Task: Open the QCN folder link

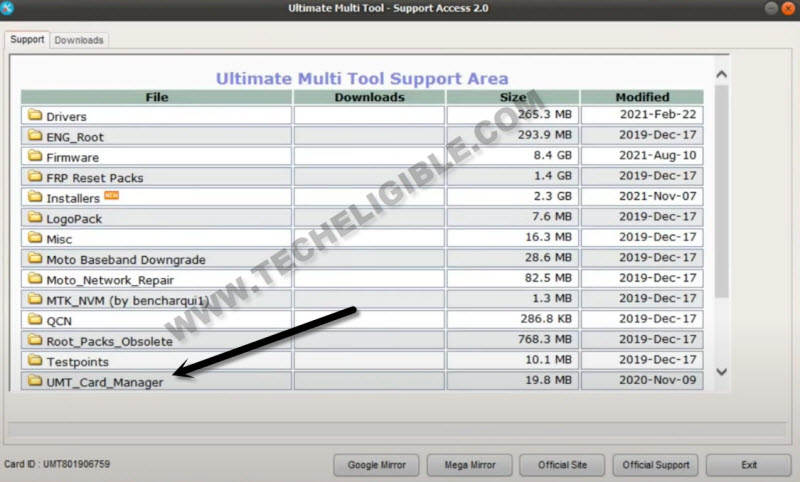Action: 59,321
